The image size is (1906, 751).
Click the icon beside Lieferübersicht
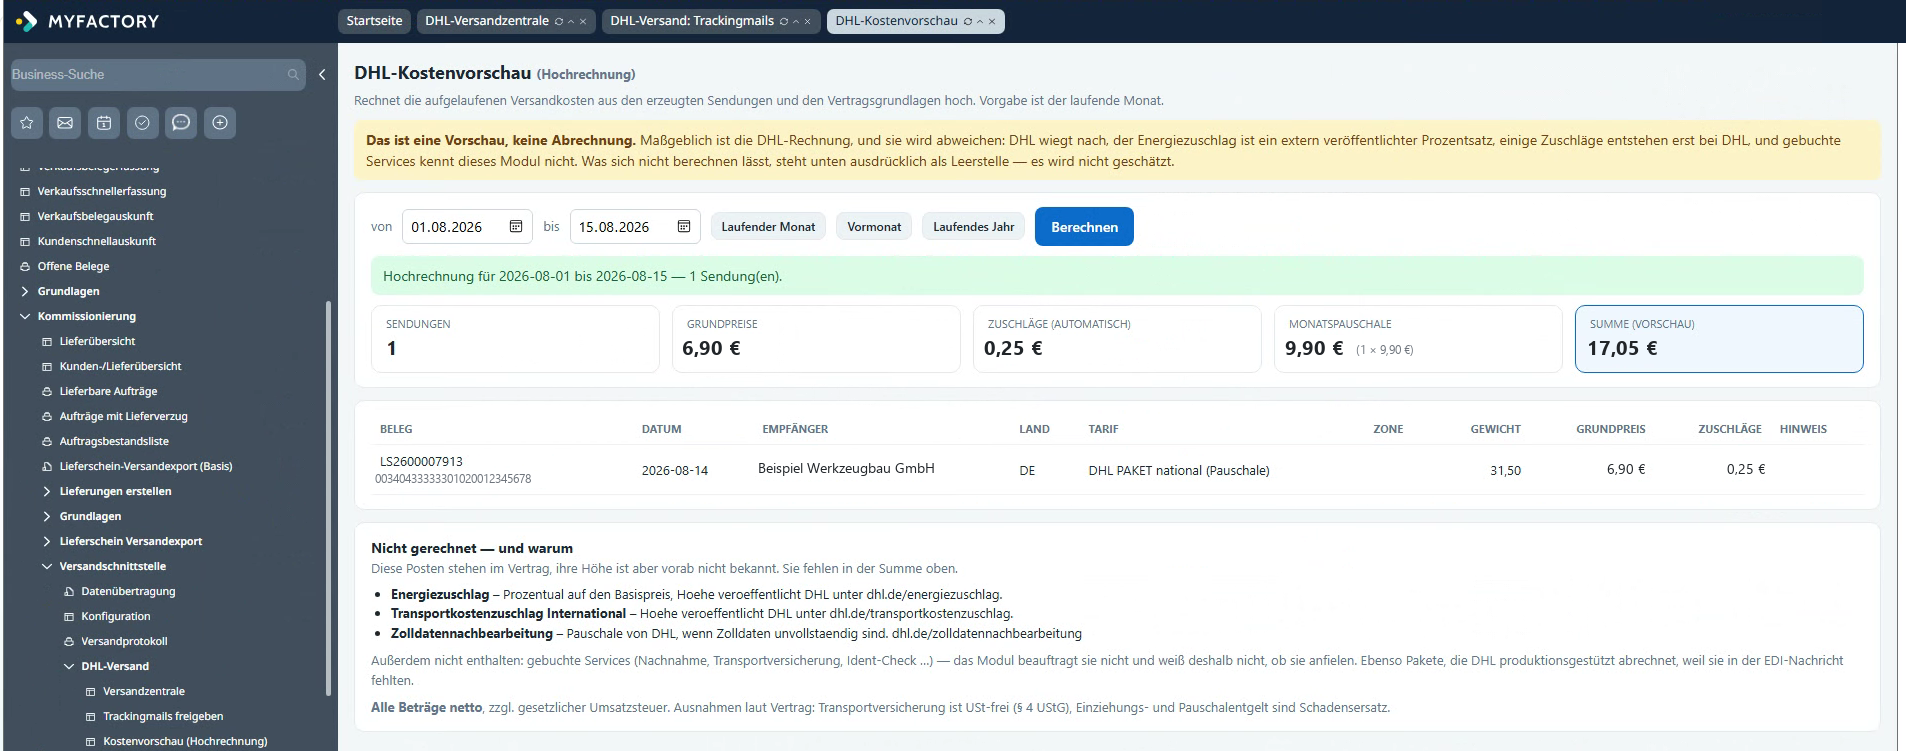47,341
